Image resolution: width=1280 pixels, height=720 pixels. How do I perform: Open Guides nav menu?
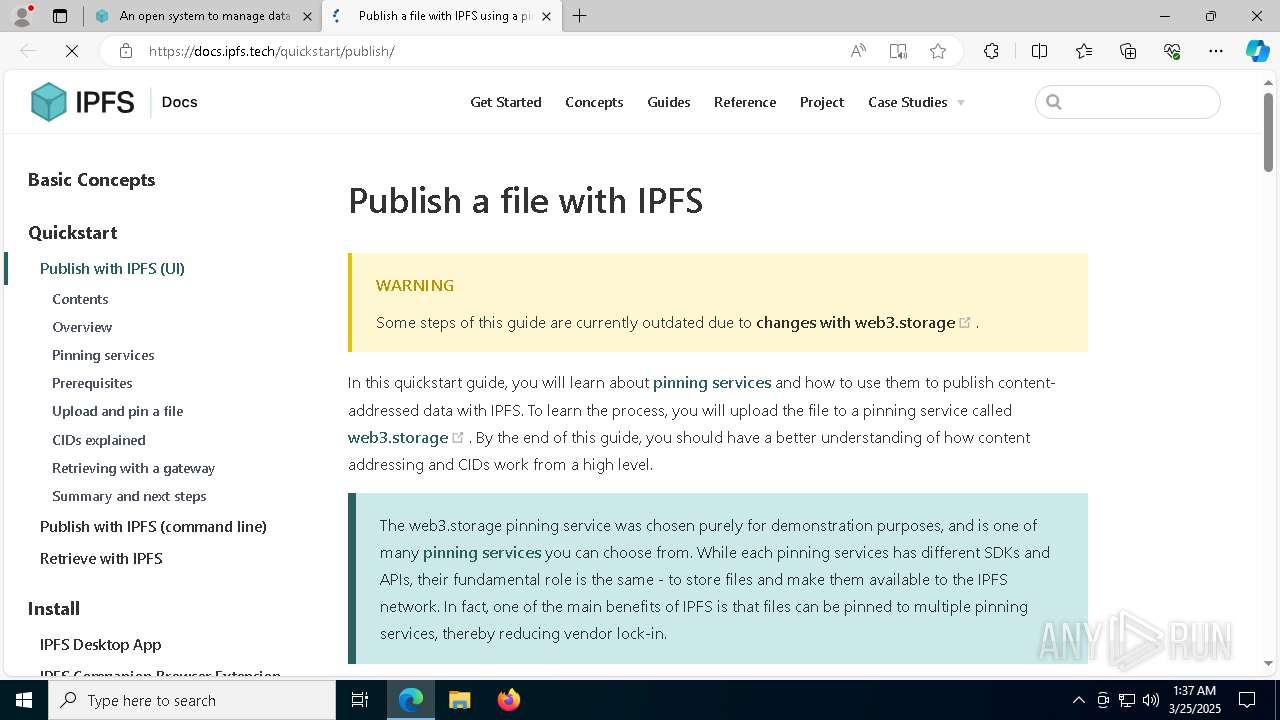click(x=669, y=102)
